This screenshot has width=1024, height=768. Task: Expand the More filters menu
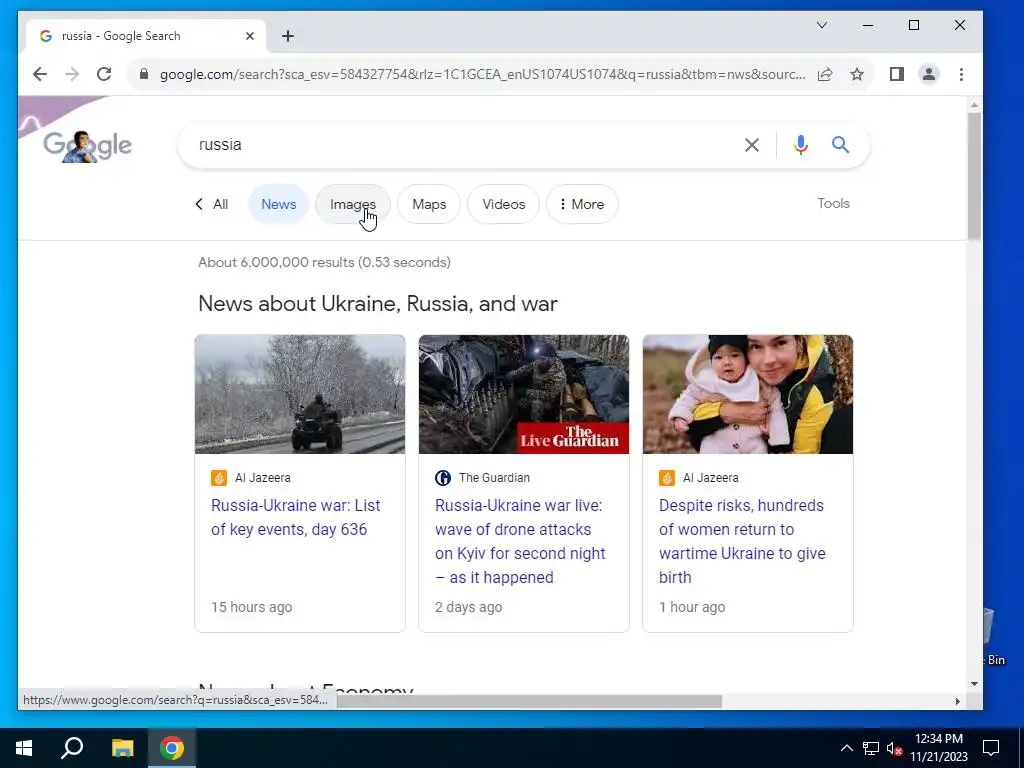(x=582, y=204)
